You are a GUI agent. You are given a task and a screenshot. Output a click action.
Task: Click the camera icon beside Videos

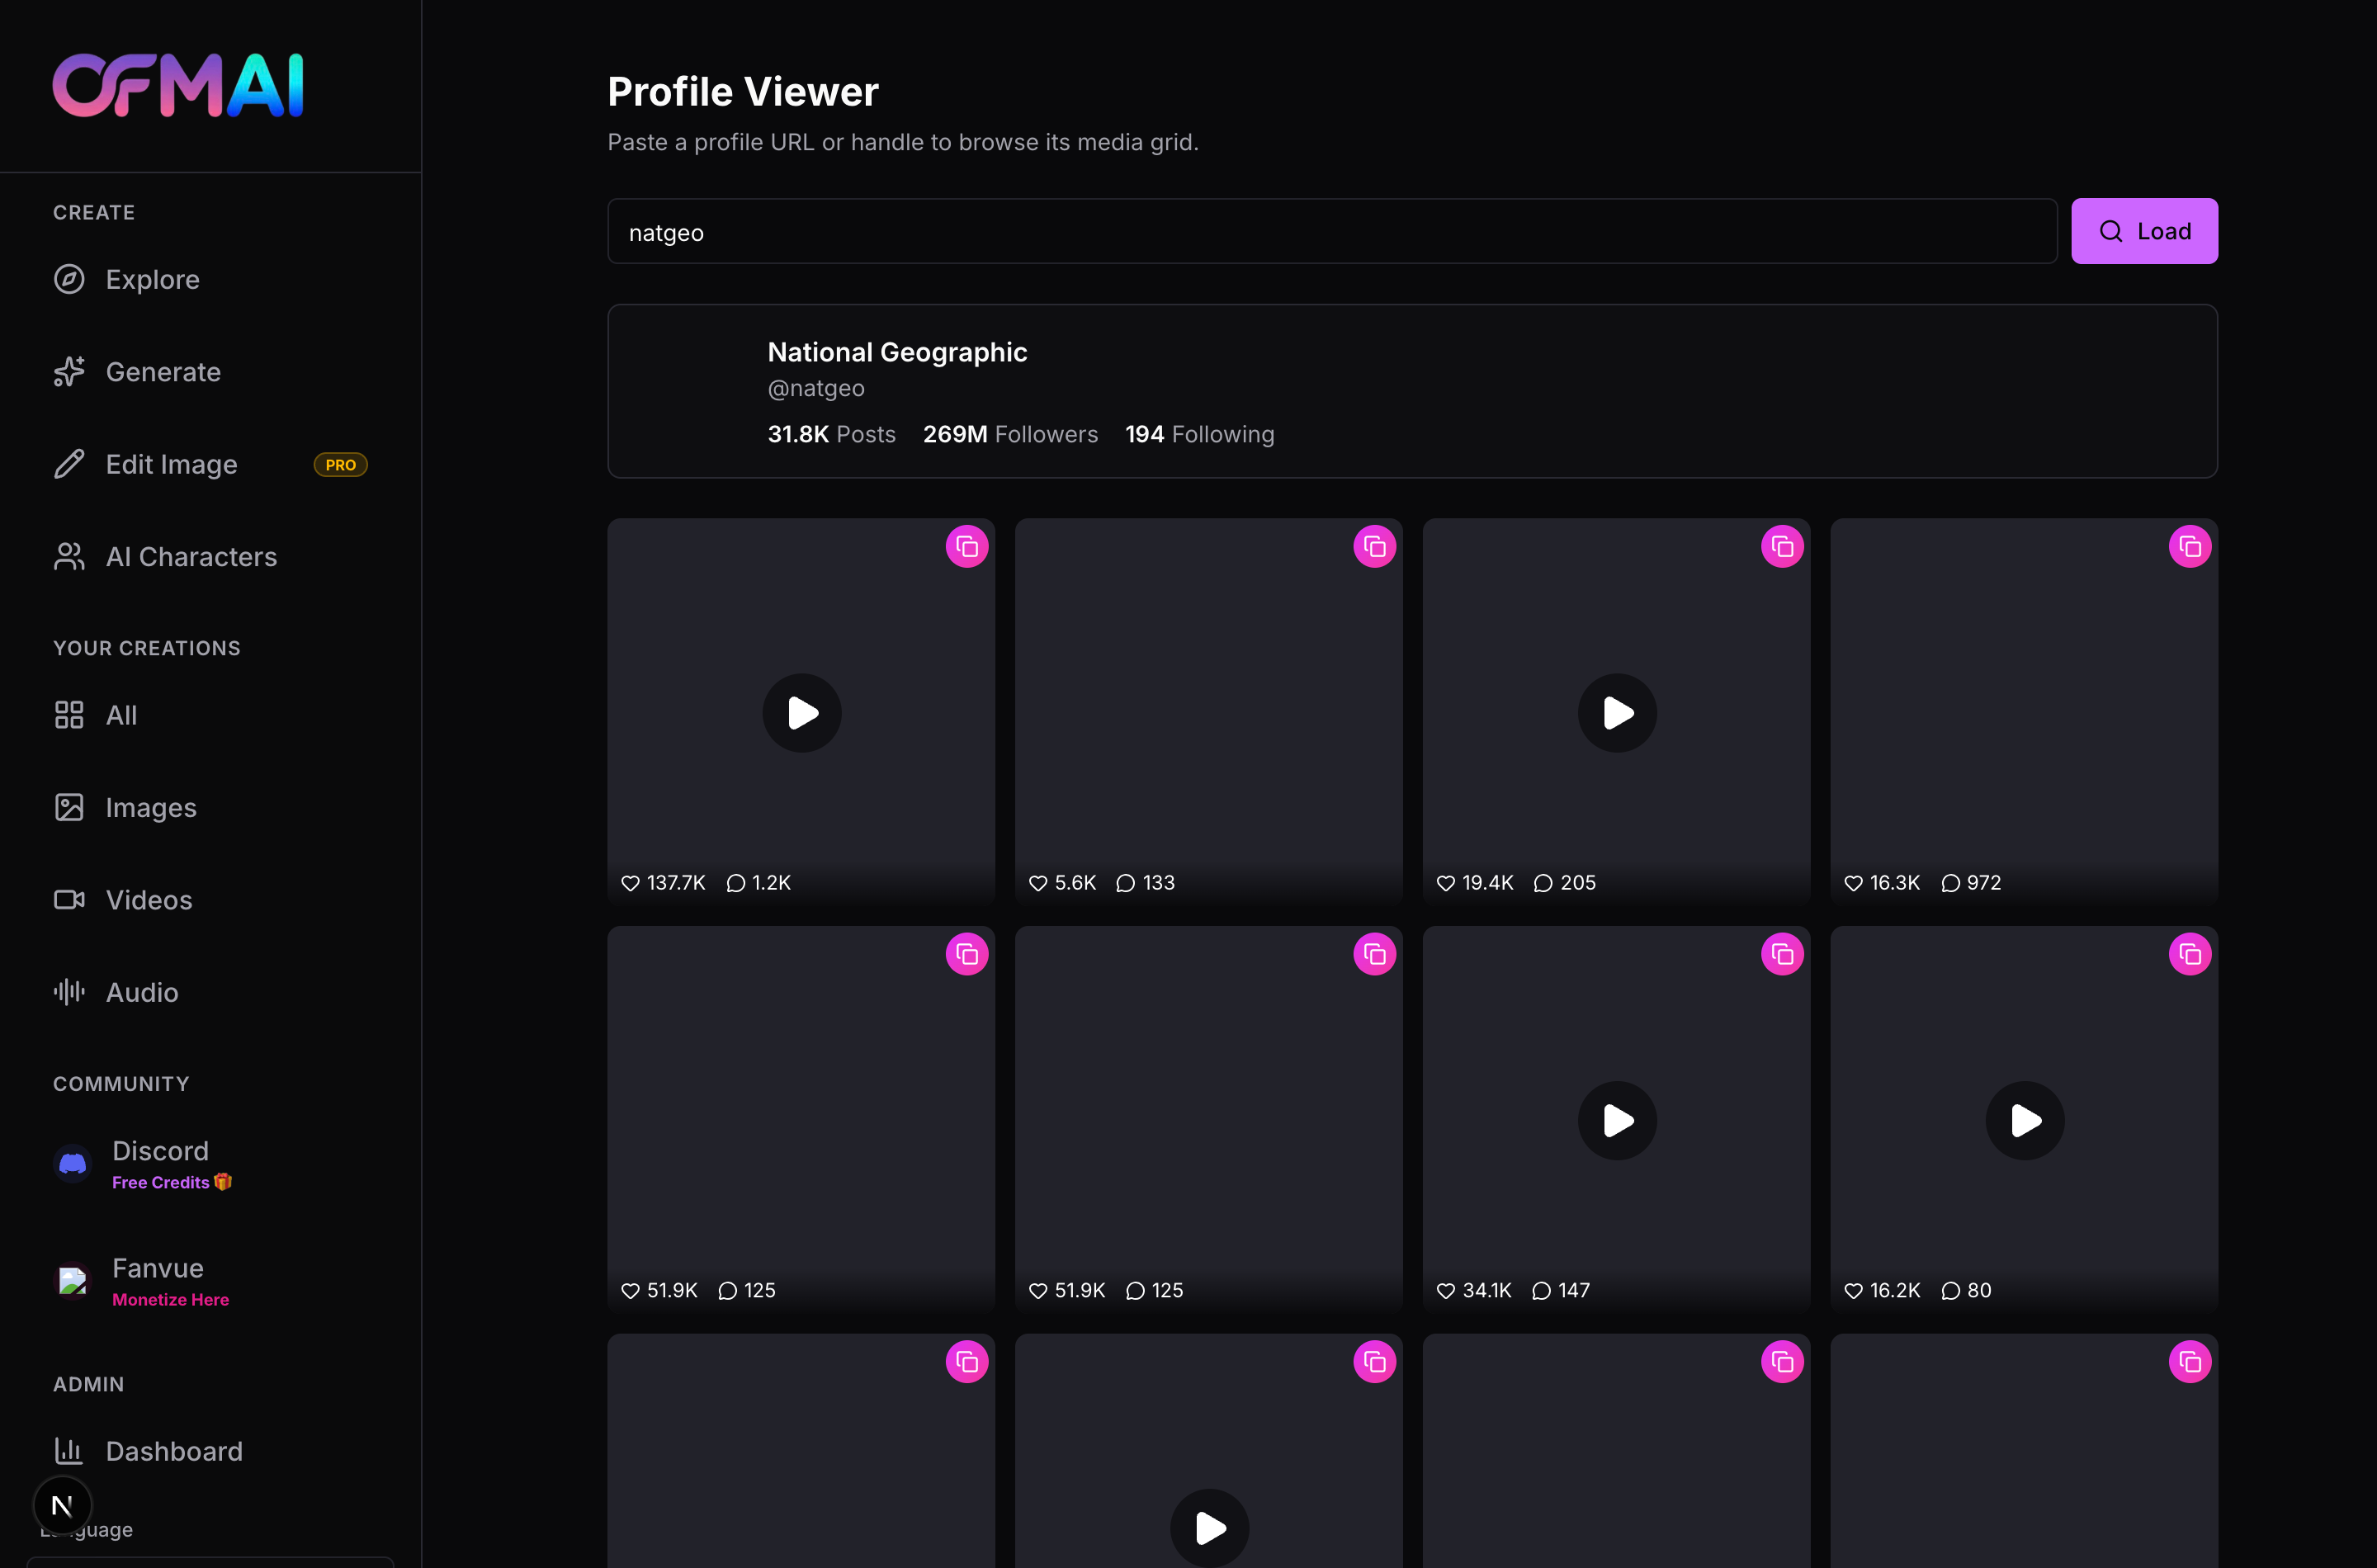[x=69, y=900]
